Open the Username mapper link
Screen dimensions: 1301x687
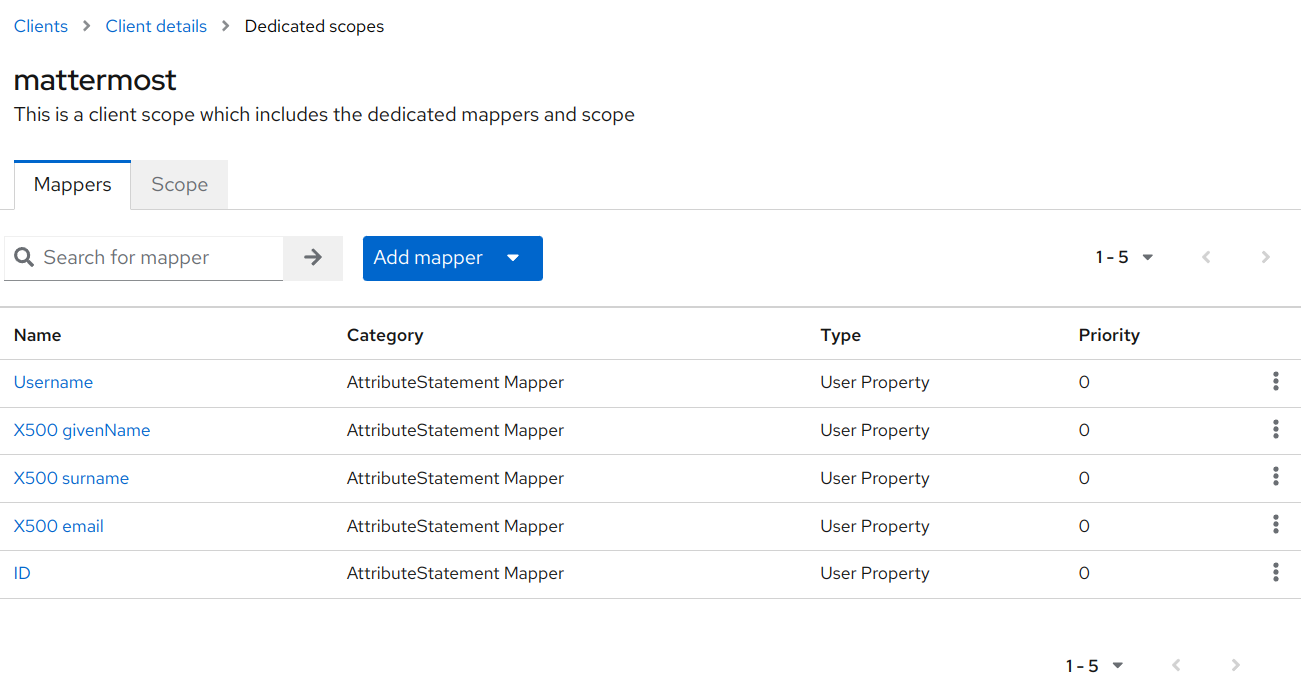pos(53,382)
